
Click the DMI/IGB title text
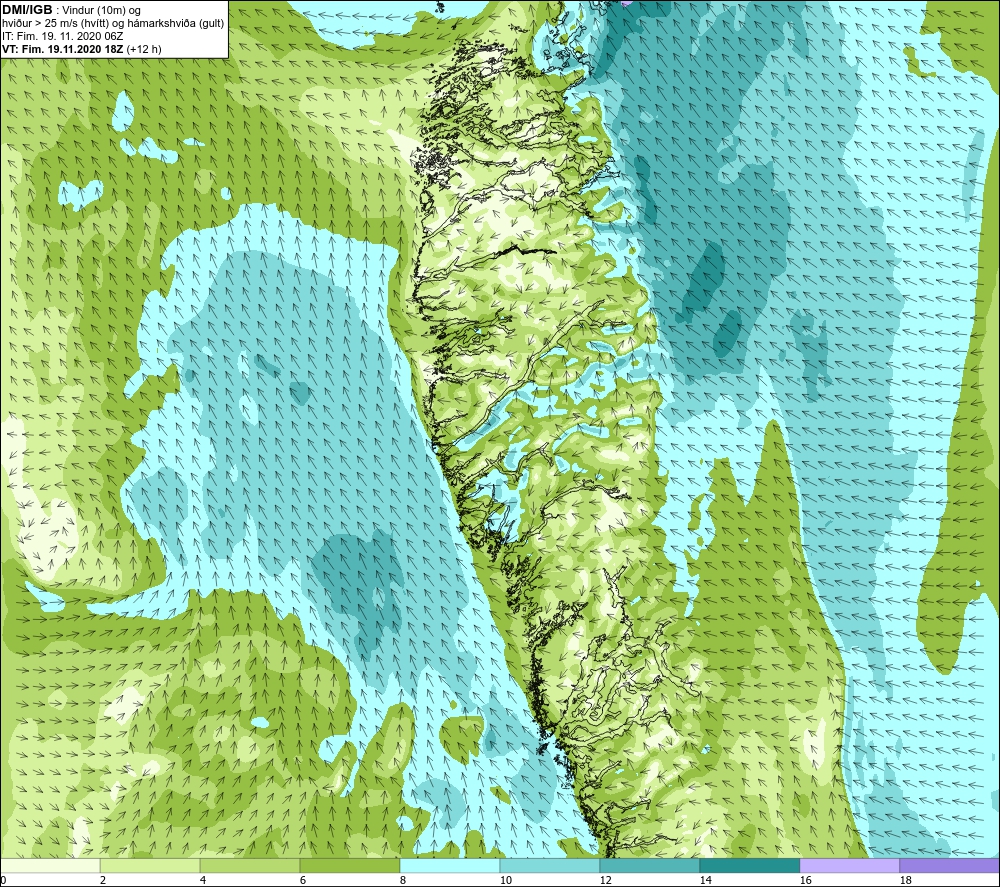click(x=27, y=10)
